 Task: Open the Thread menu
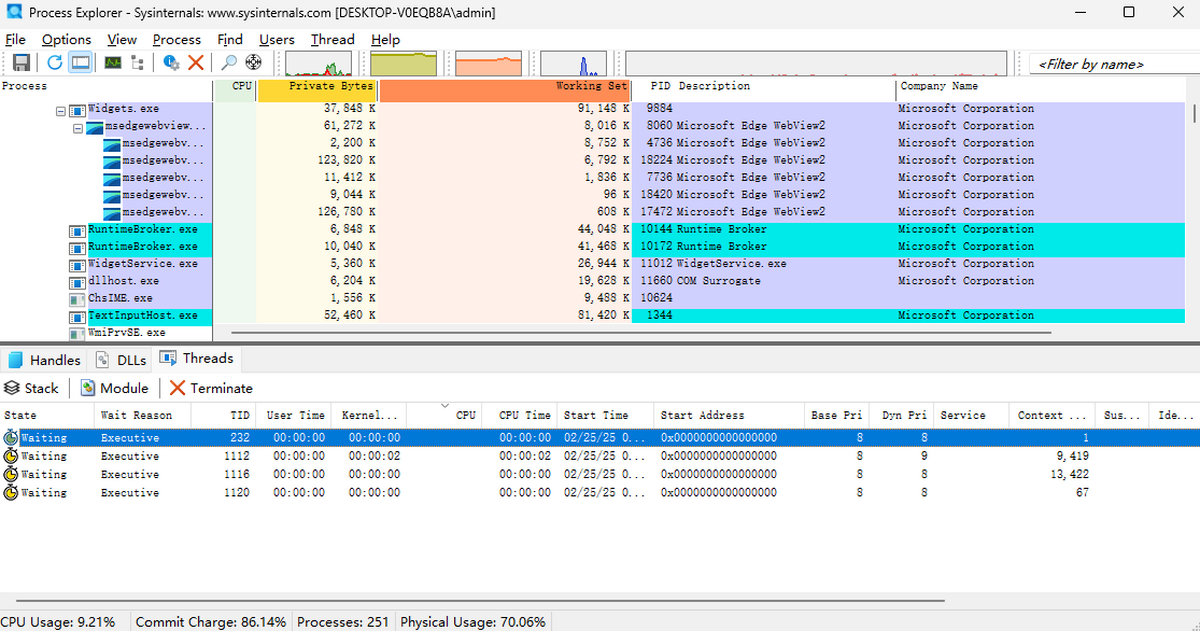click(332, 40)
